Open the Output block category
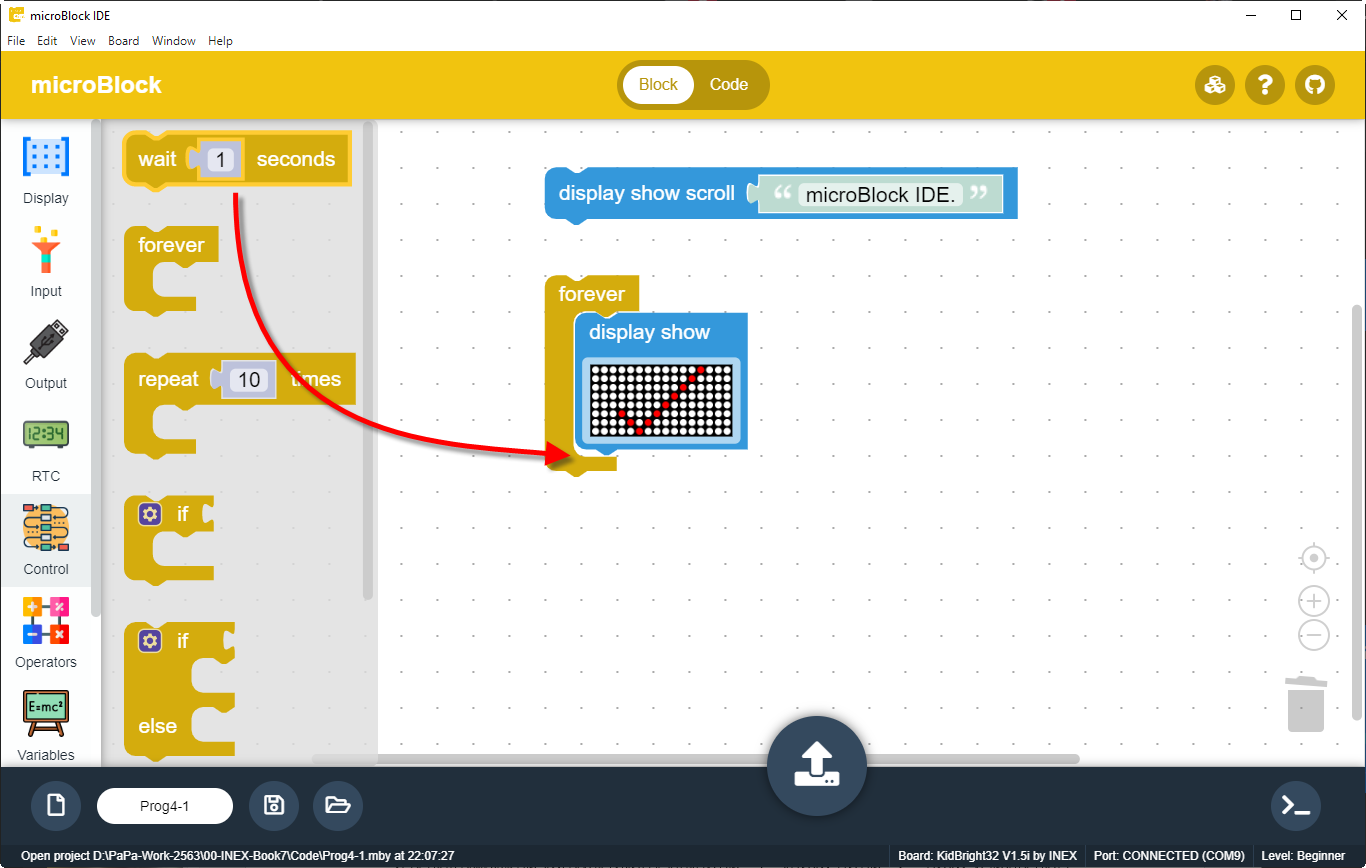The width and height of the screenshot is (1366, 868). 46,353
